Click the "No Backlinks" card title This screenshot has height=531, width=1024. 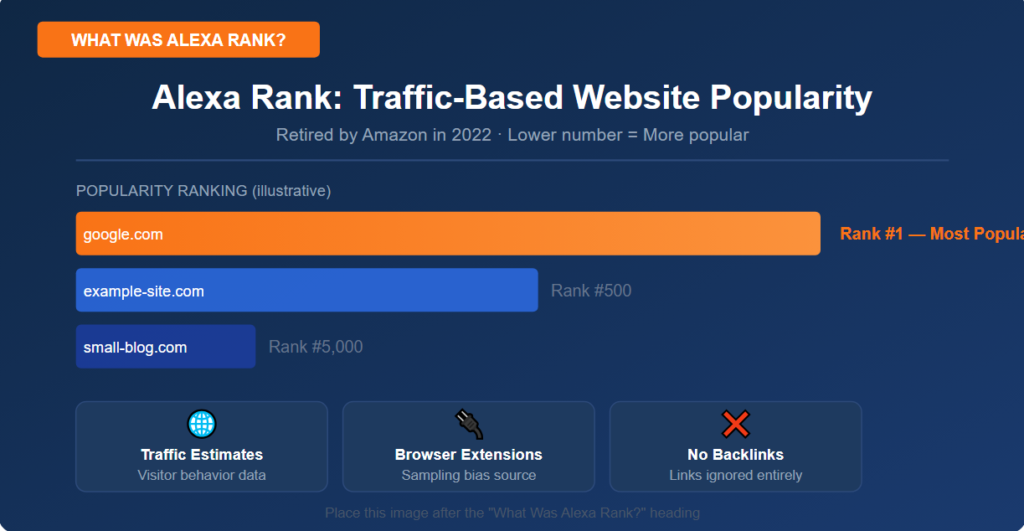click(735, 455)
